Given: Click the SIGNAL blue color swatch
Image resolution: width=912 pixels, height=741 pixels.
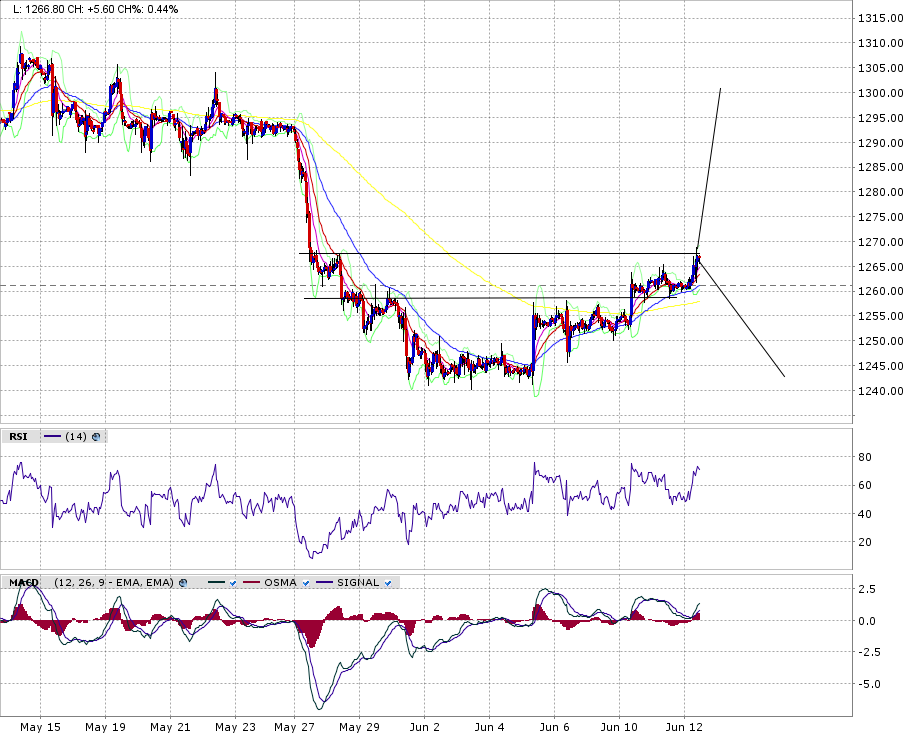Looking at the screenshot, I should 325,582.
